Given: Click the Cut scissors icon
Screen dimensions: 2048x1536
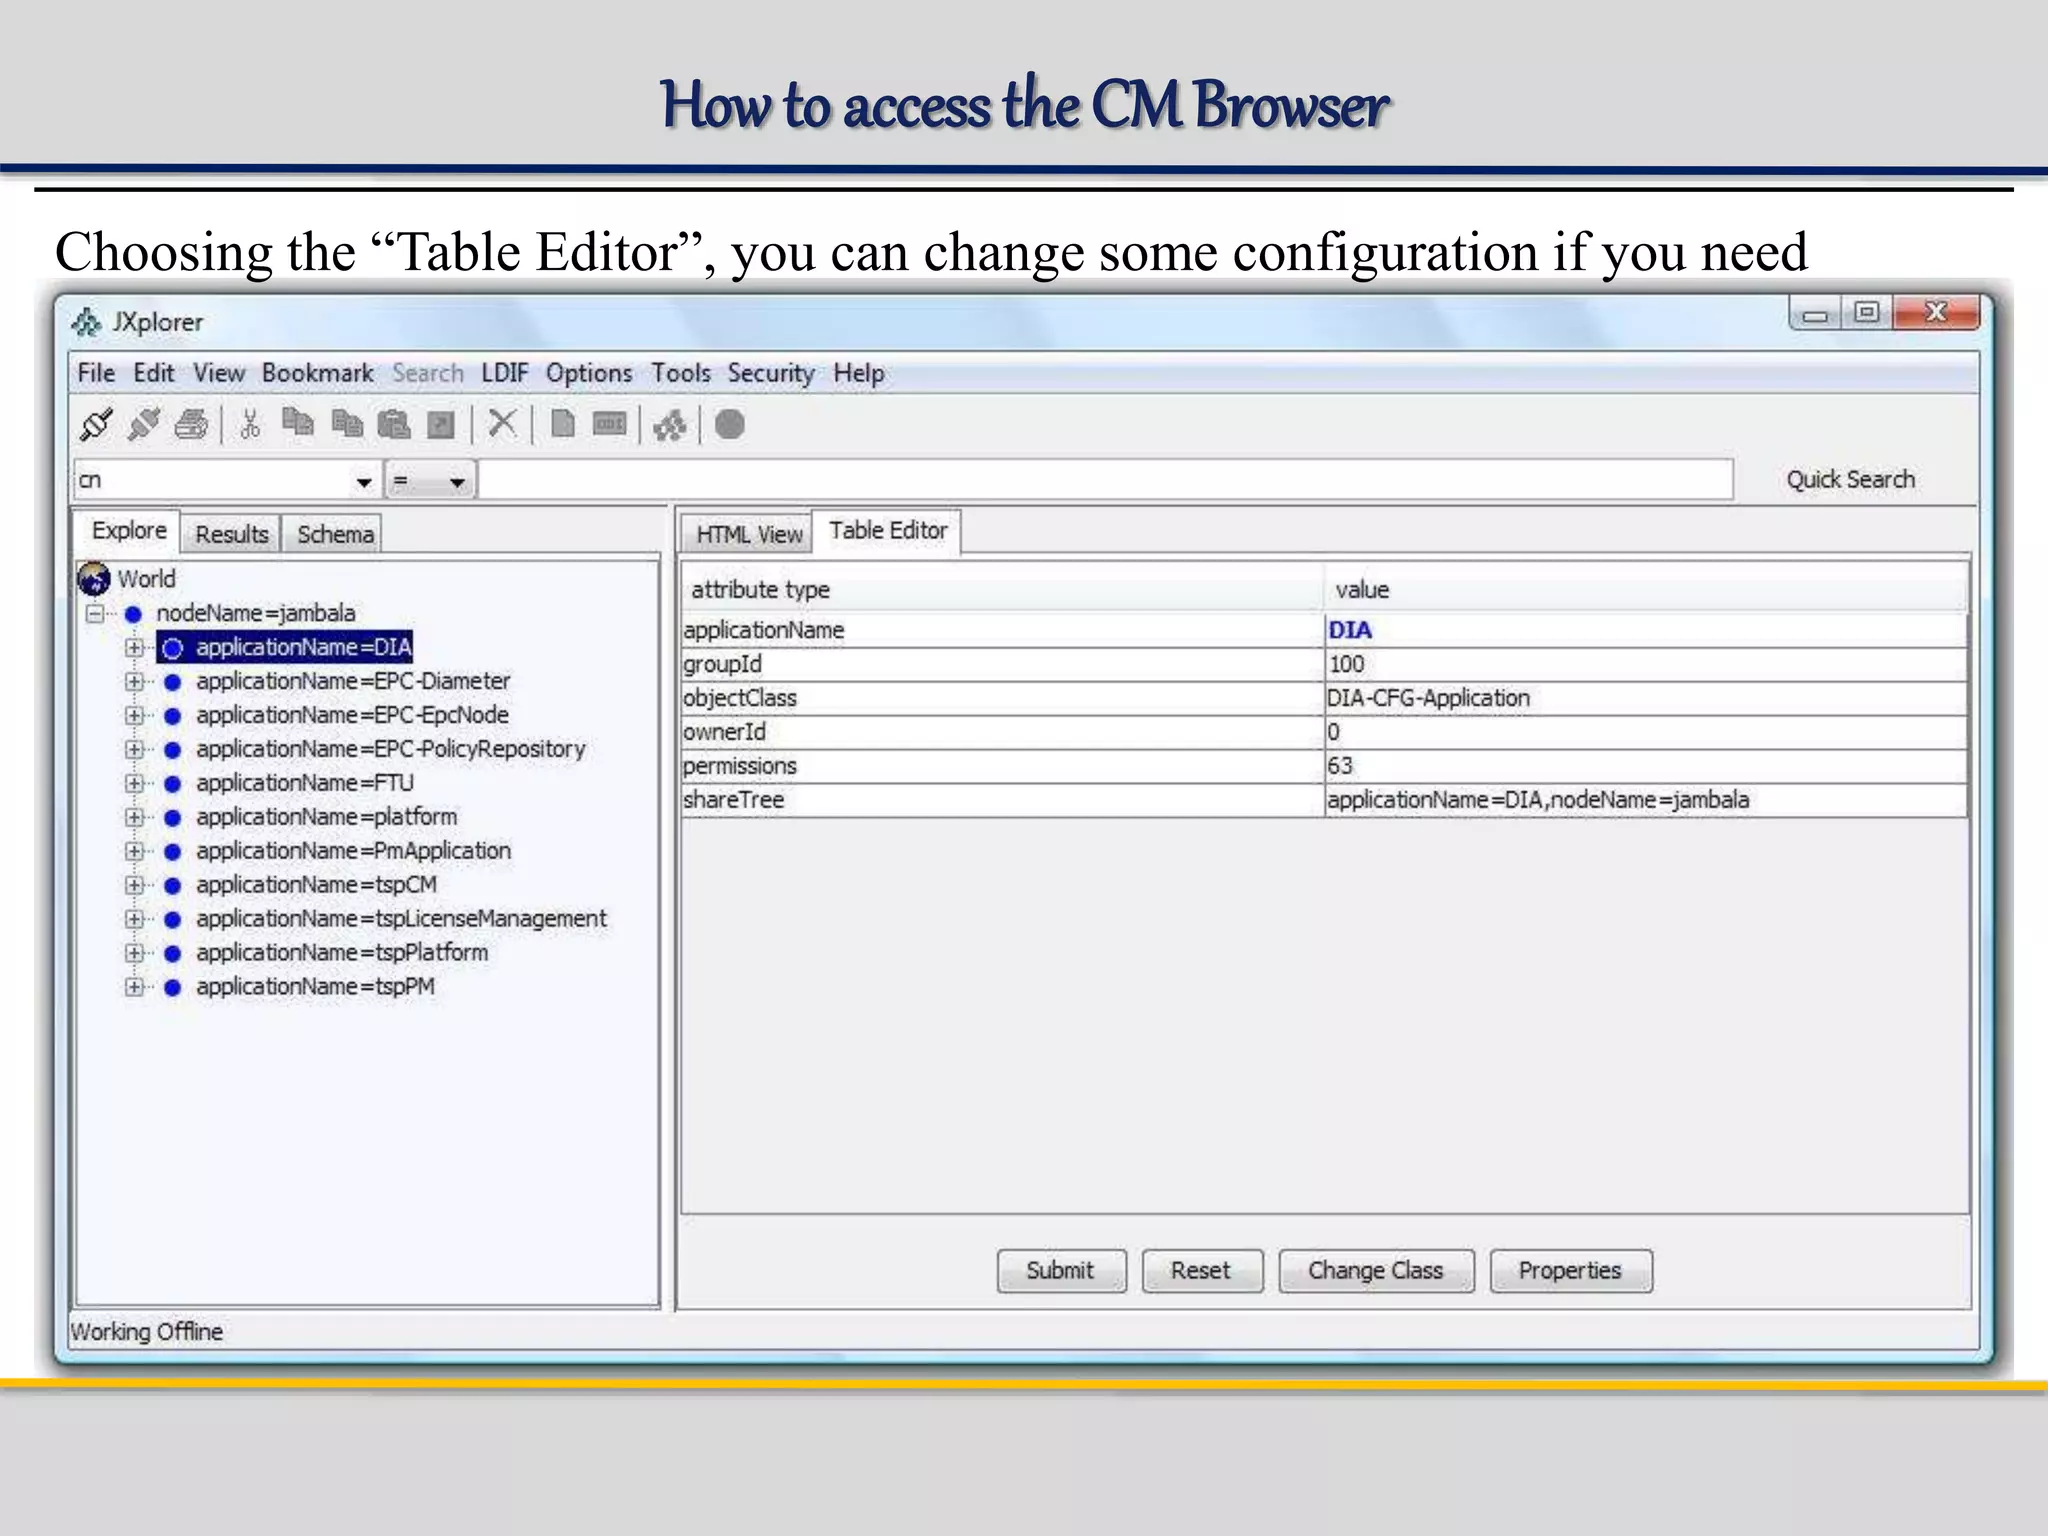Looking at the screenshot, I should (x=250, y=425).
